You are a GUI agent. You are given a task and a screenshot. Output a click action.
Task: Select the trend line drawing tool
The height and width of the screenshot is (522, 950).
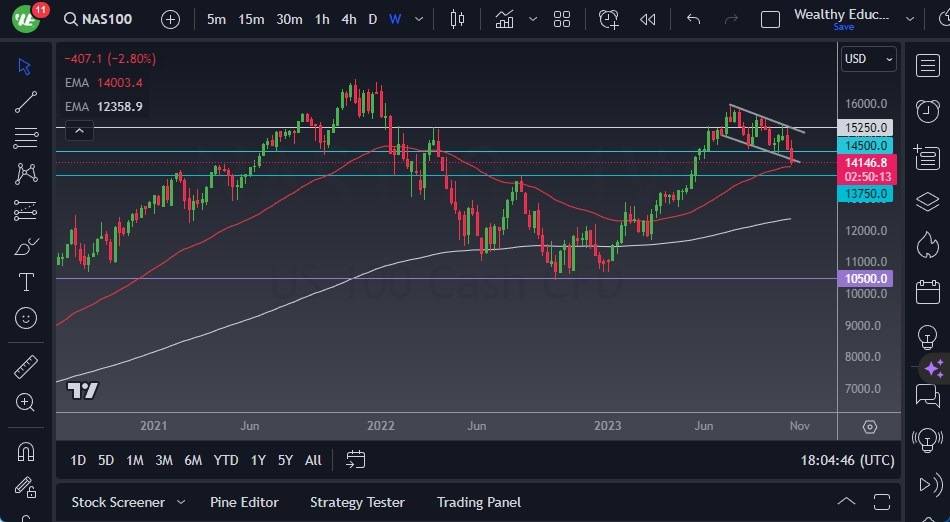(x=26, y=101)
